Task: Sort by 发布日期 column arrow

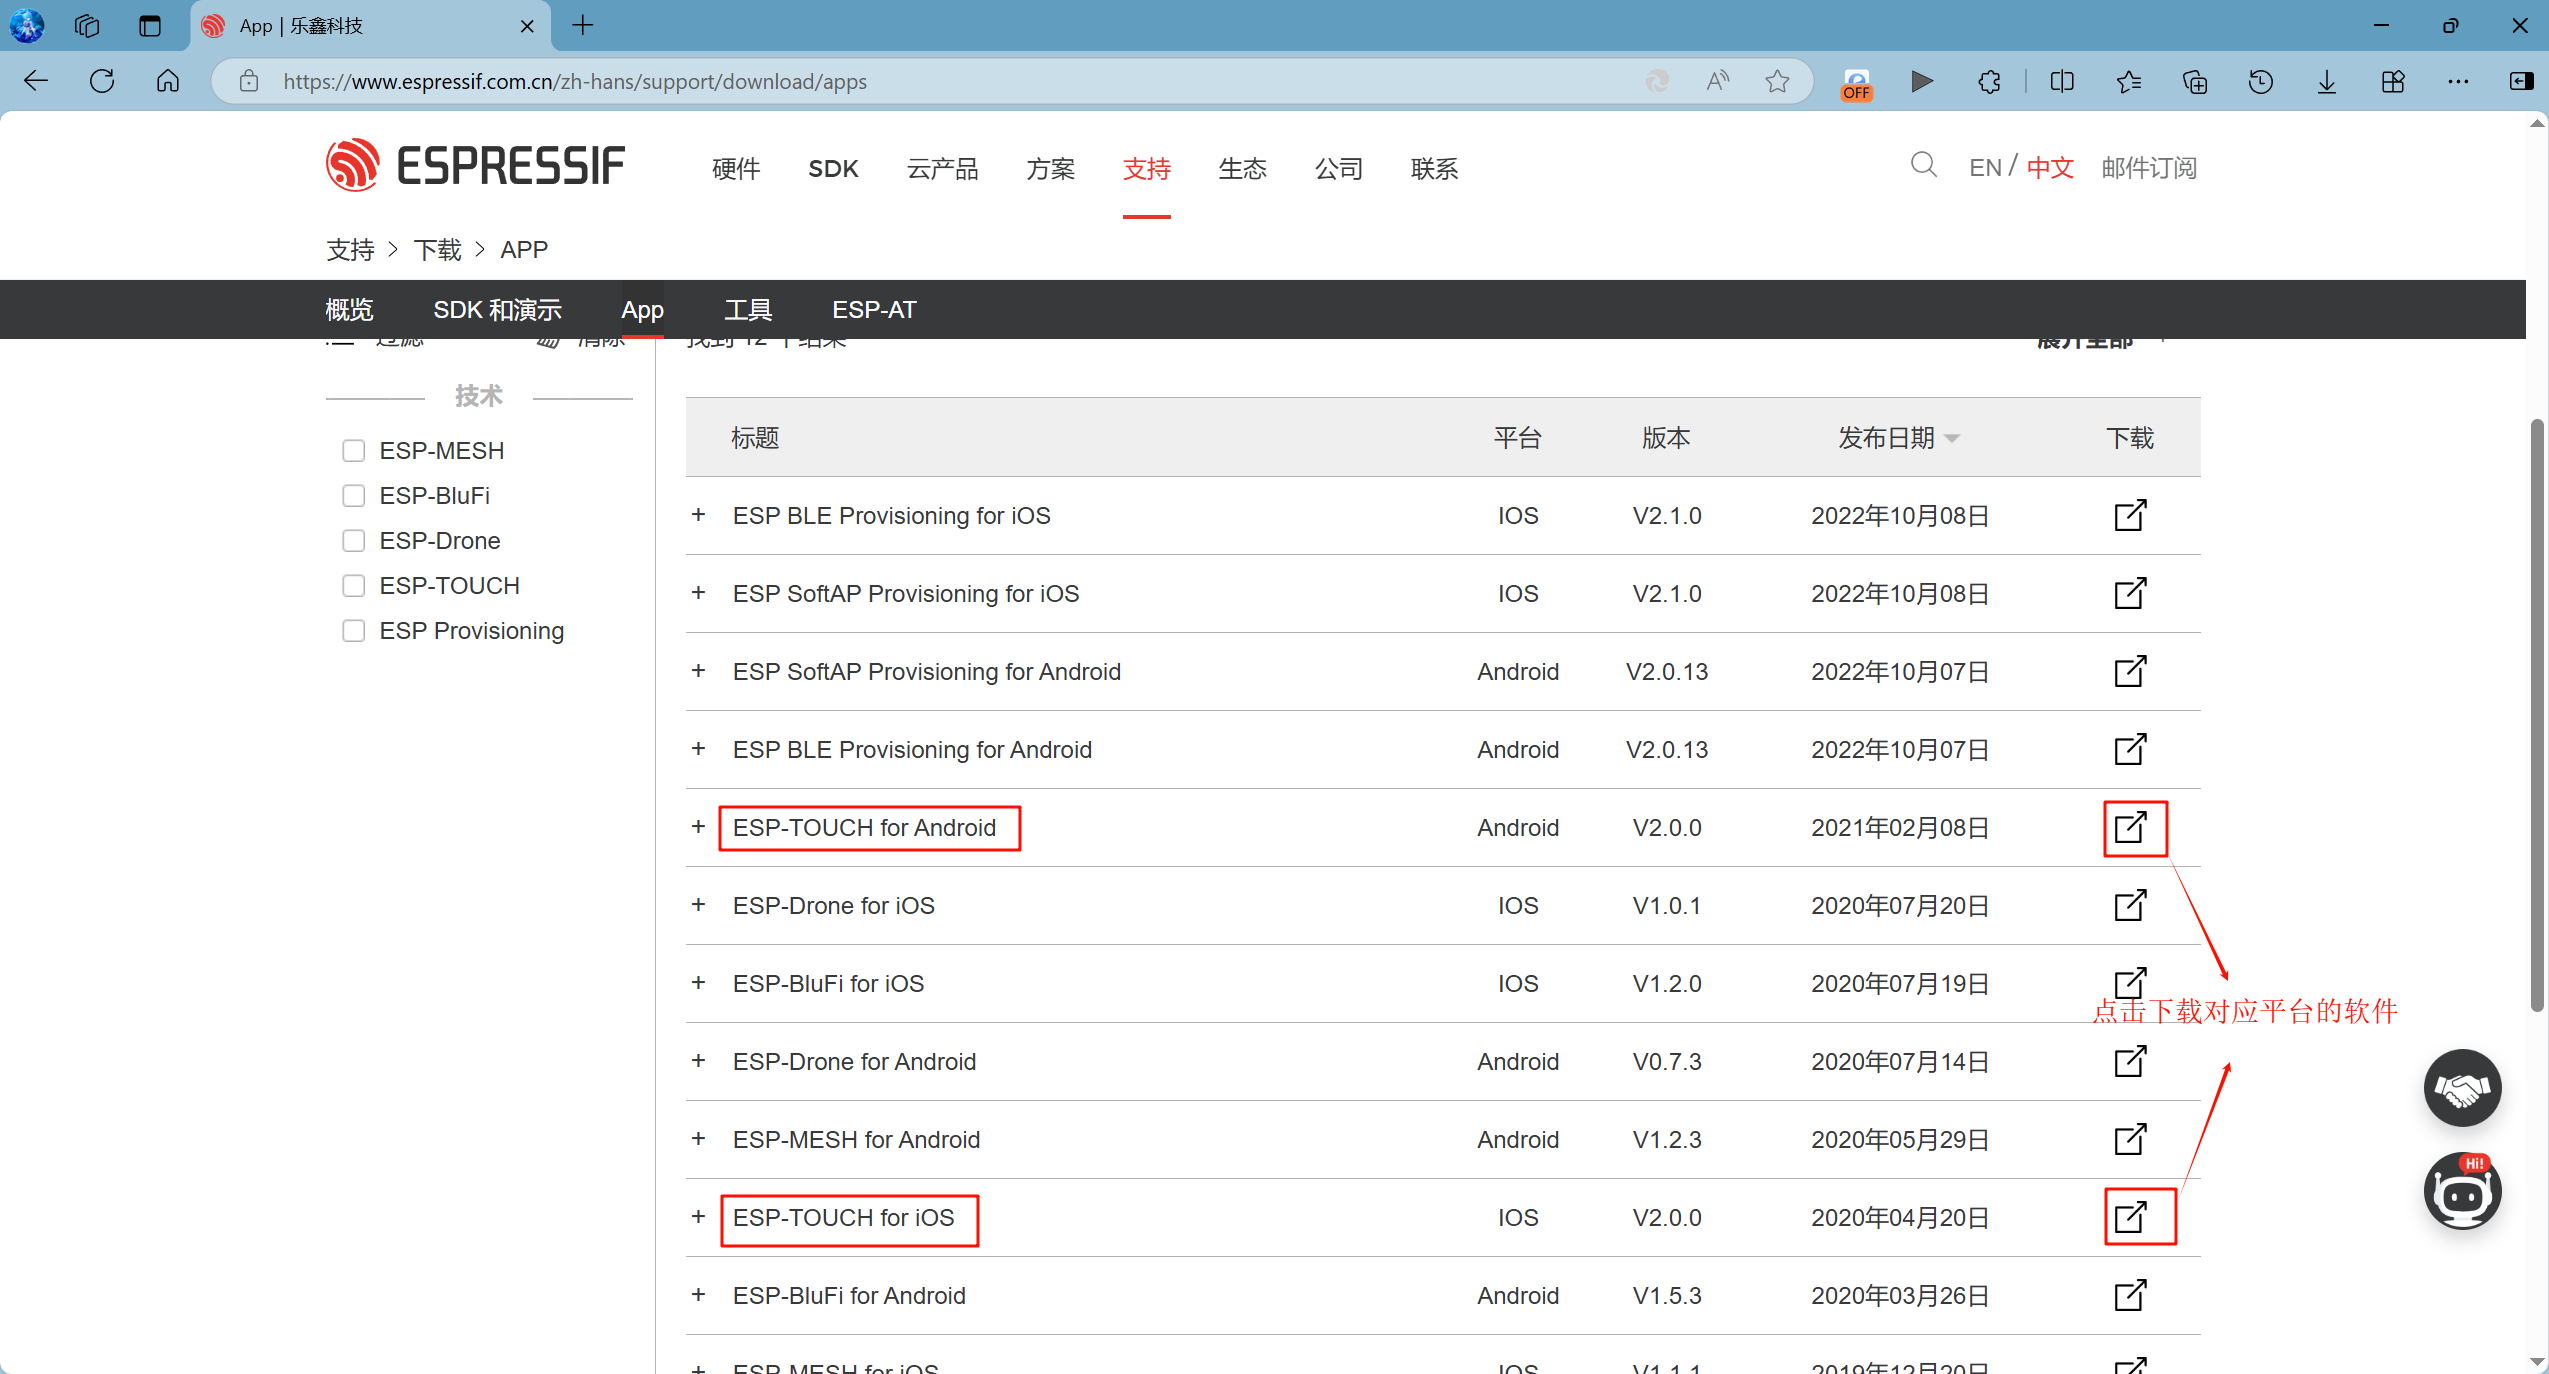Action: click(1952, 439)
